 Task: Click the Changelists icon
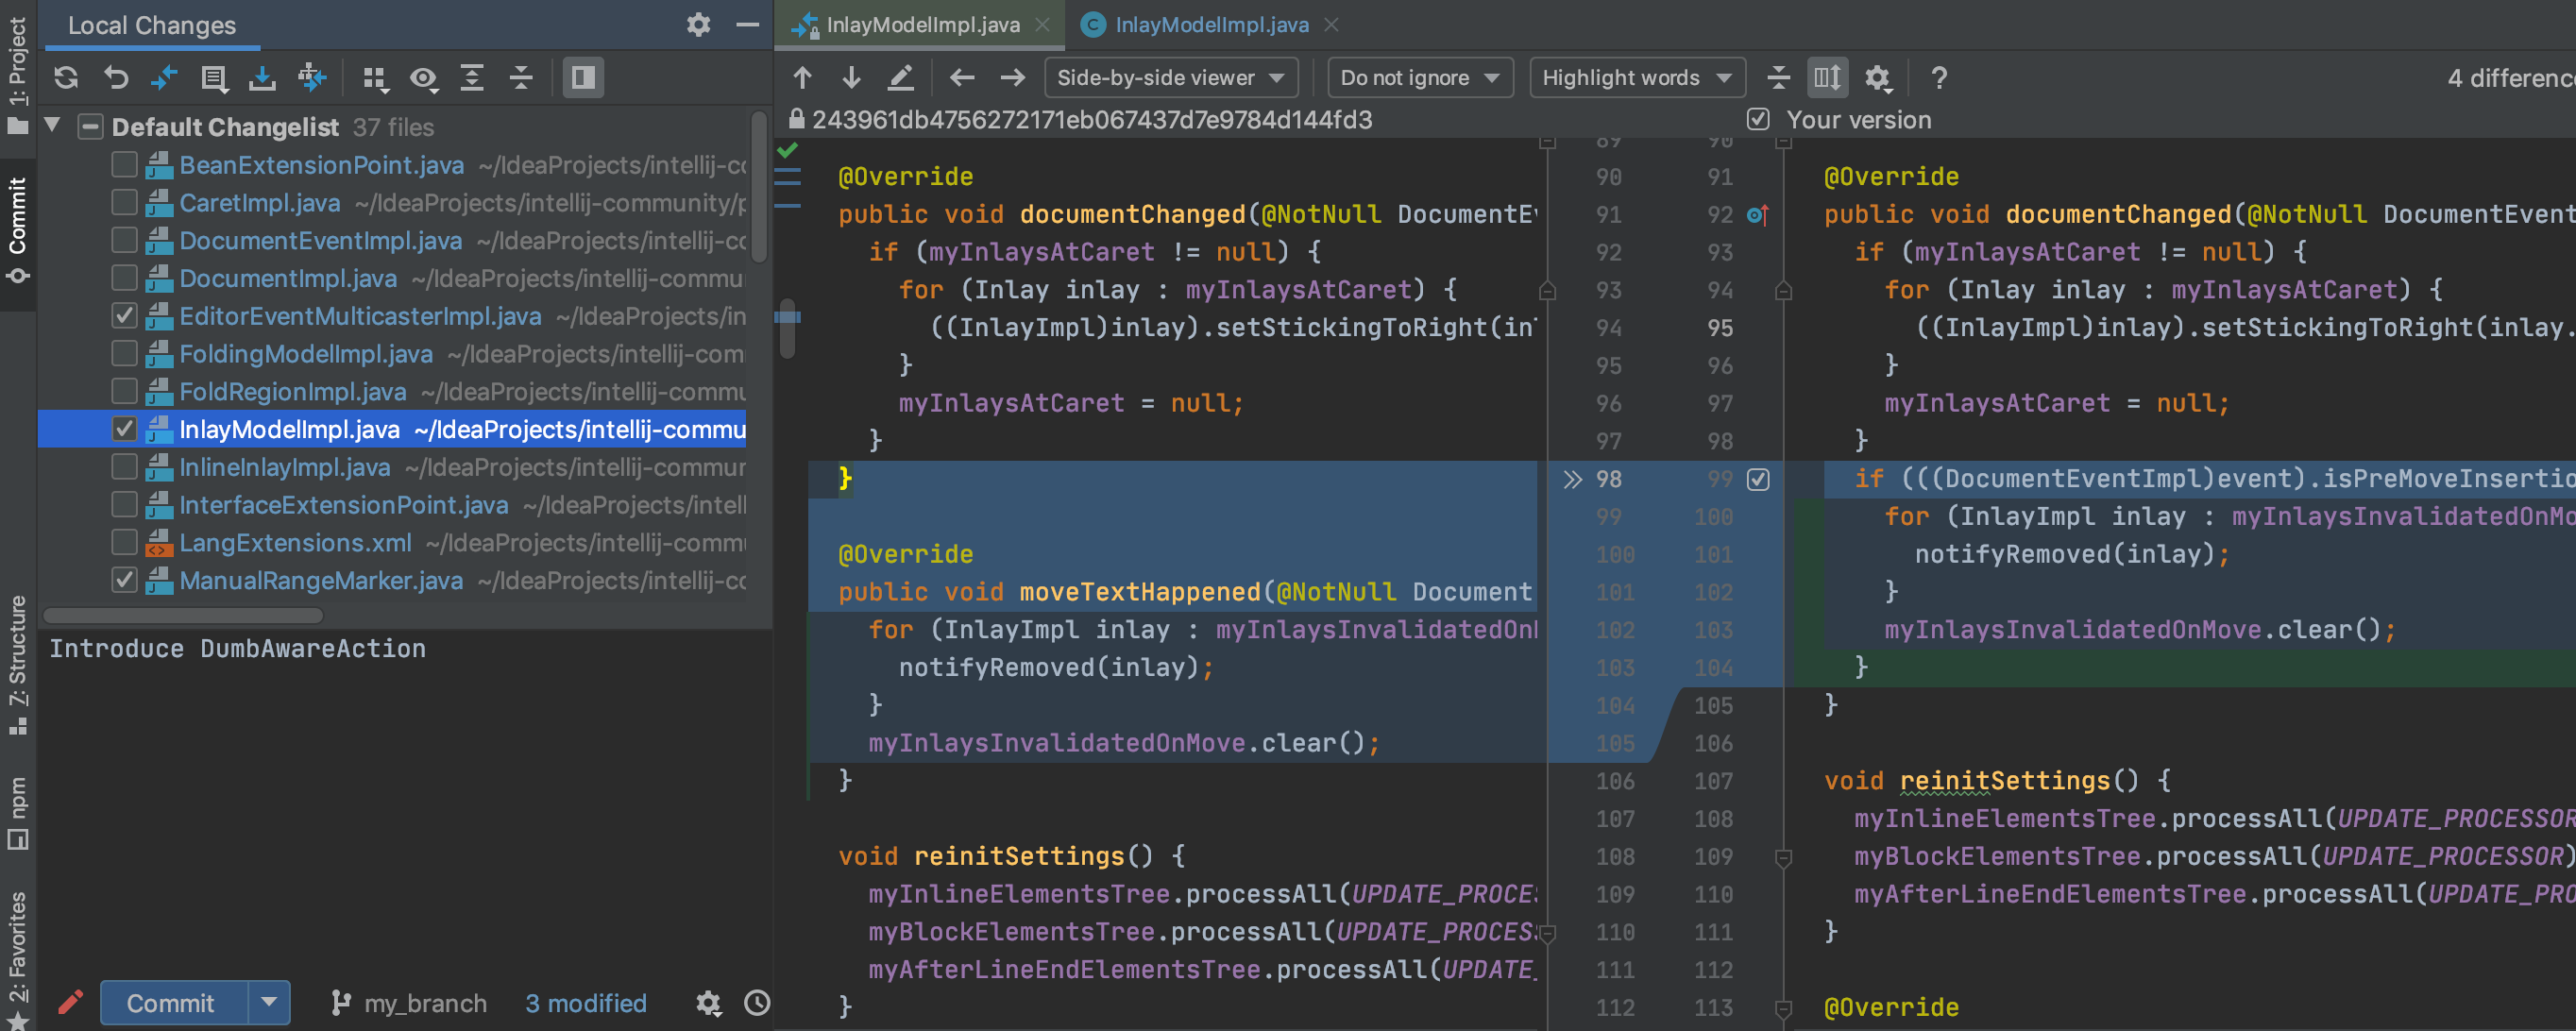point(214,78)
